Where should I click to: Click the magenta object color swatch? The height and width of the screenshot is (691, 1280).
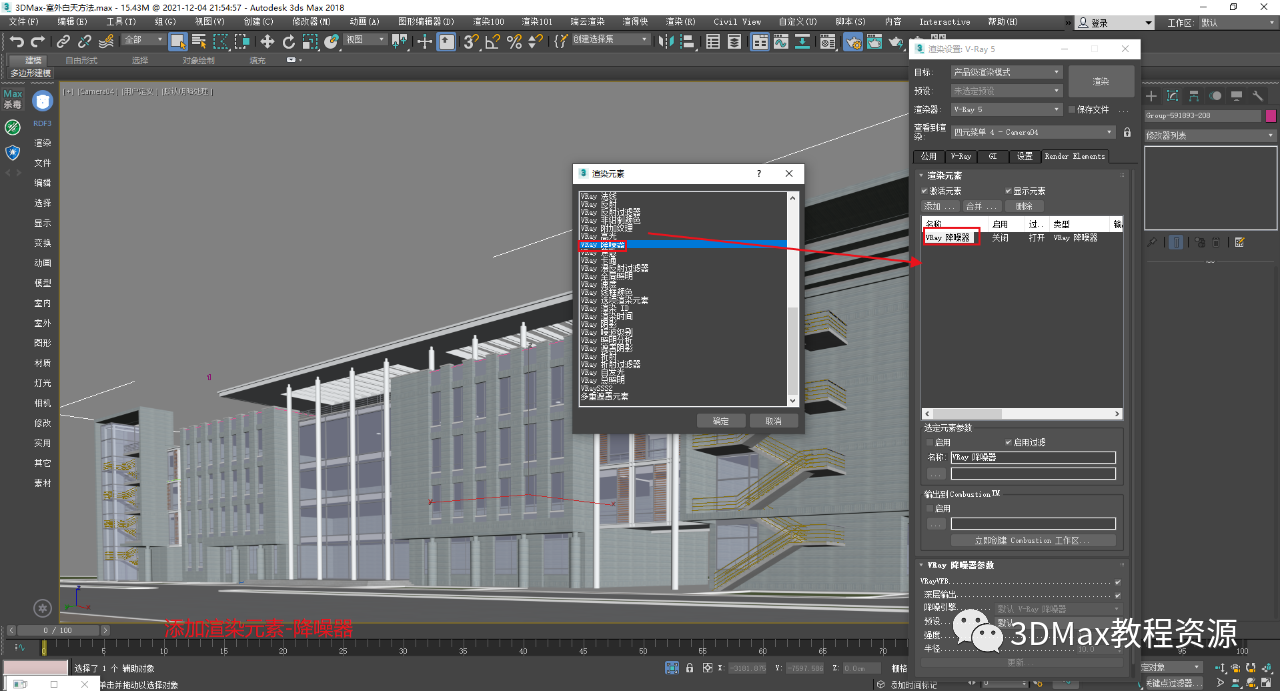[x=1271, y=116]
